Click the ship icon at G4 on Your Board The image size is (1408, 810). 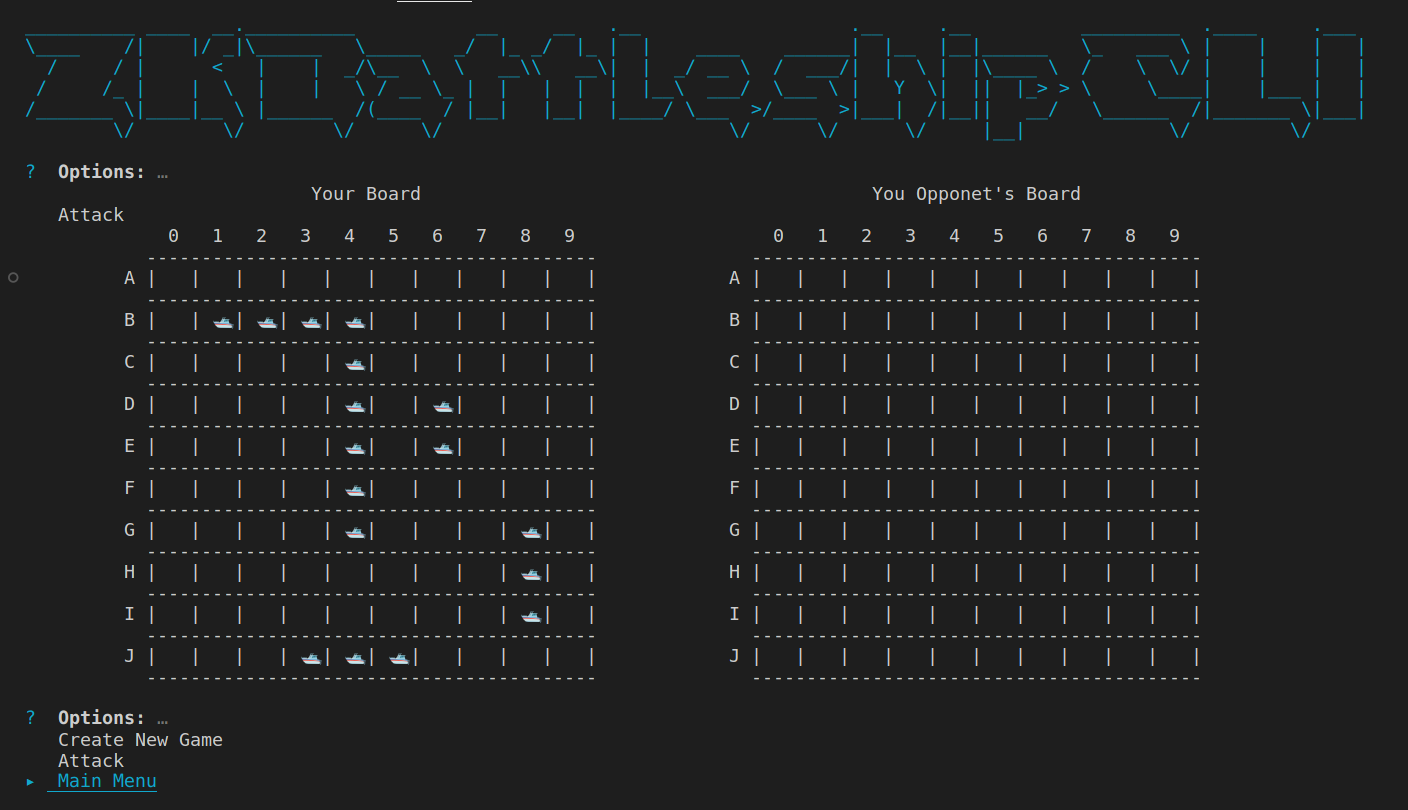click(x=355, y=532)
